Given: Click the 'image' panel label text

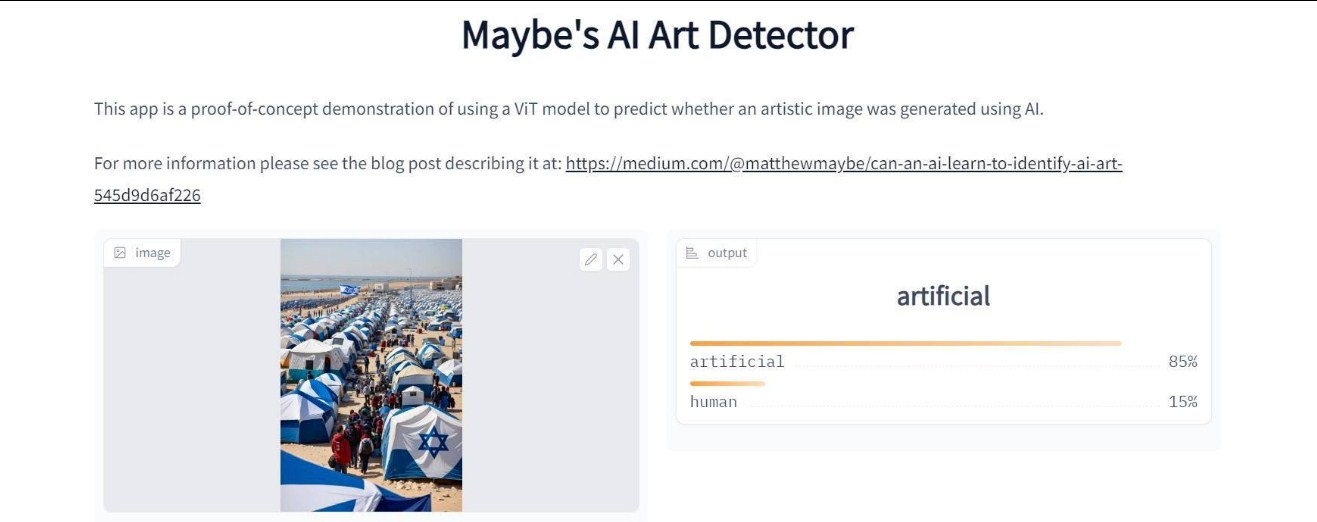Looking at the screenshot, I should [x=153, y=253].
